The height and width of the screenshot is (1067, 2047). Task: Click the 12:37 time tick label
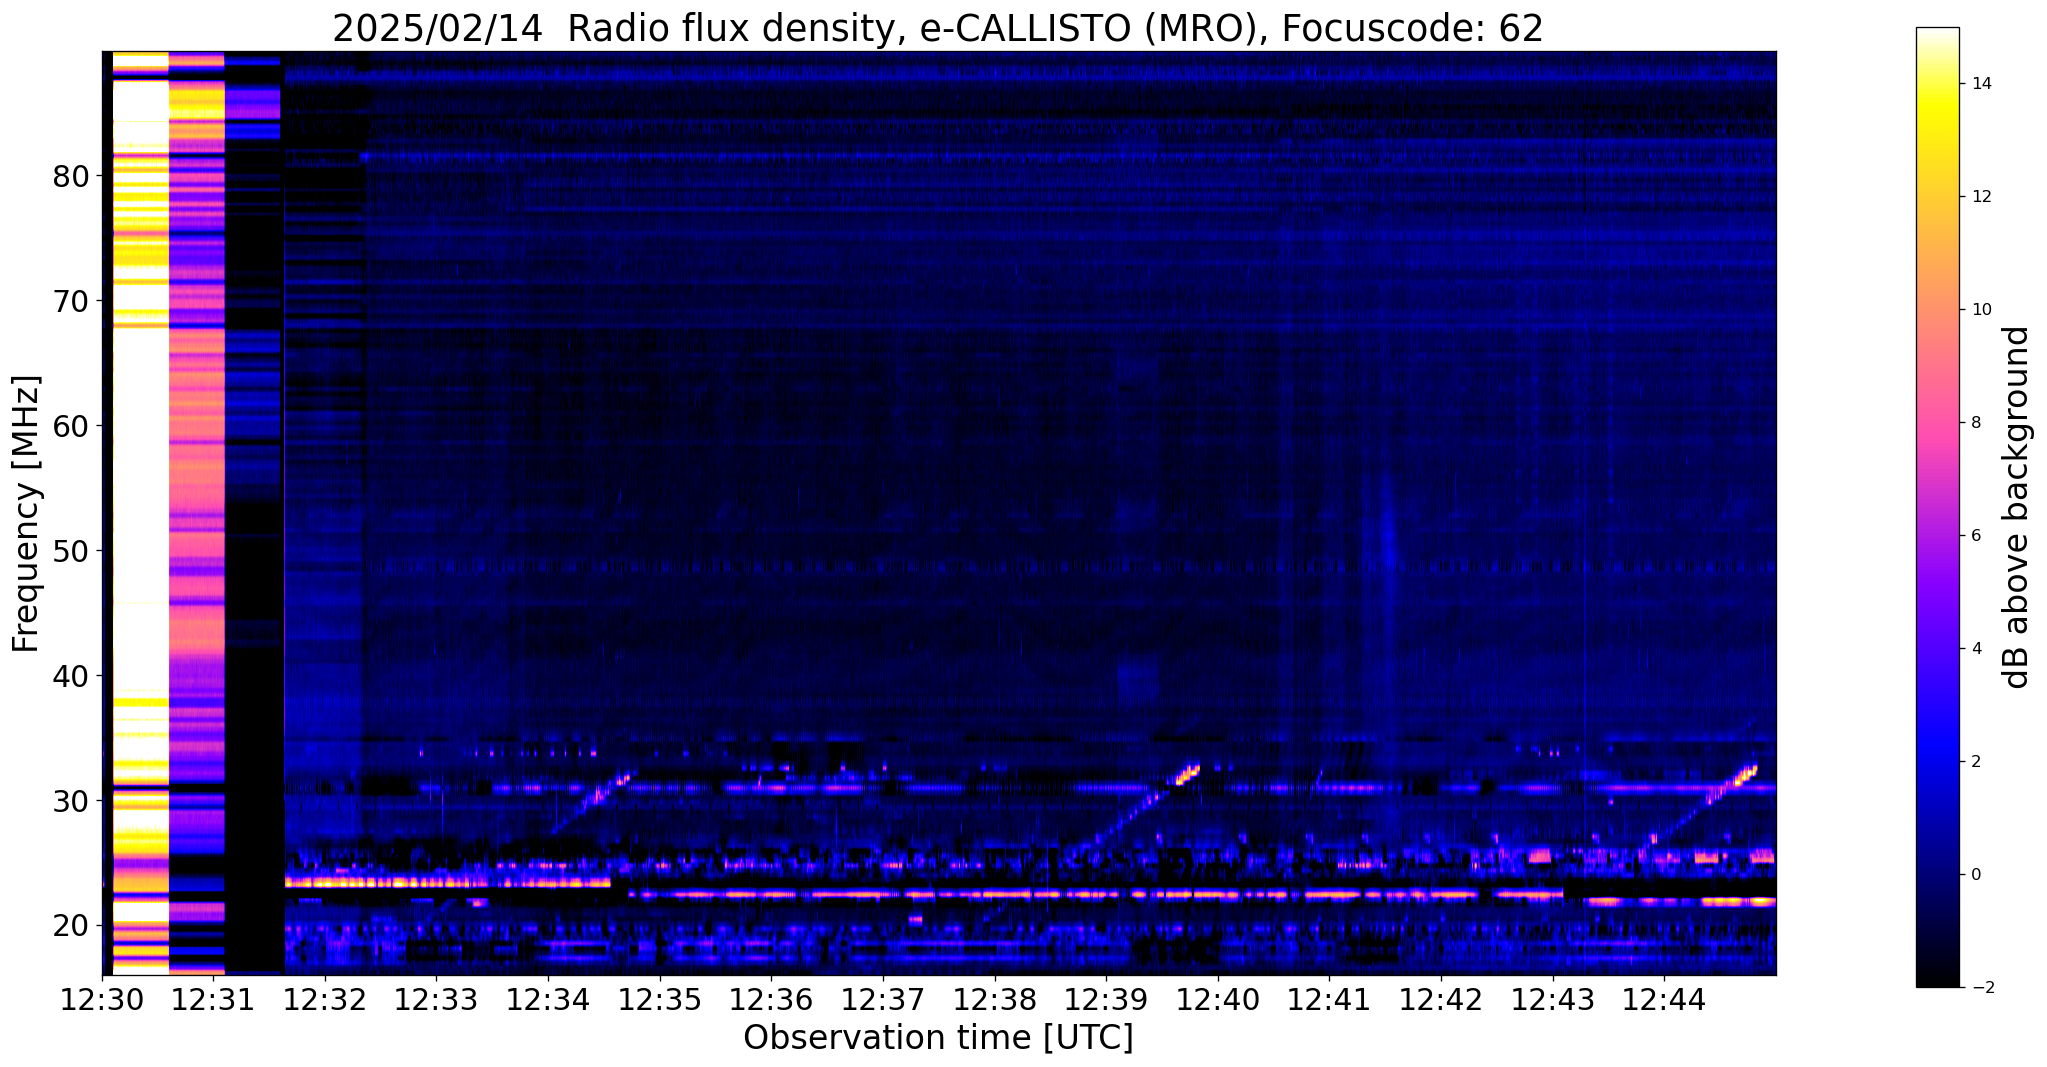coord(883,999)
